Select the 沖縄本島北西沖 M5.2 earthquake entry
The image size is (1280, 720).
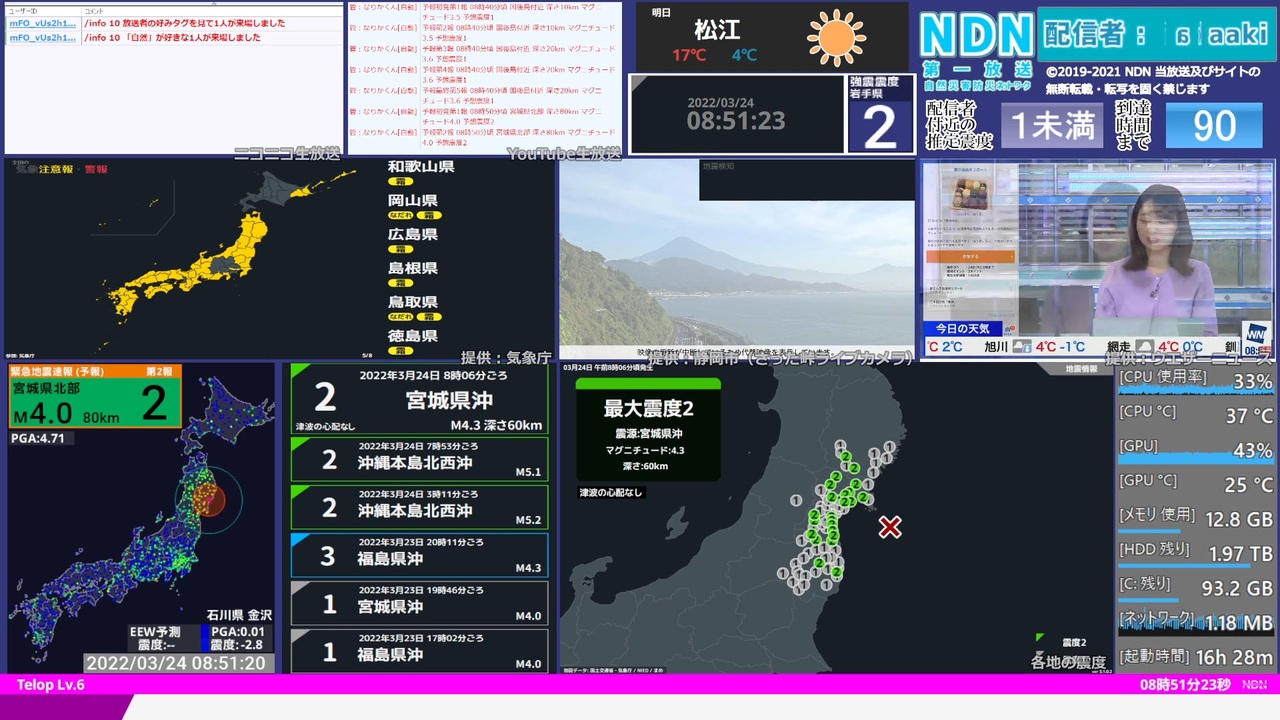[419, 507]
